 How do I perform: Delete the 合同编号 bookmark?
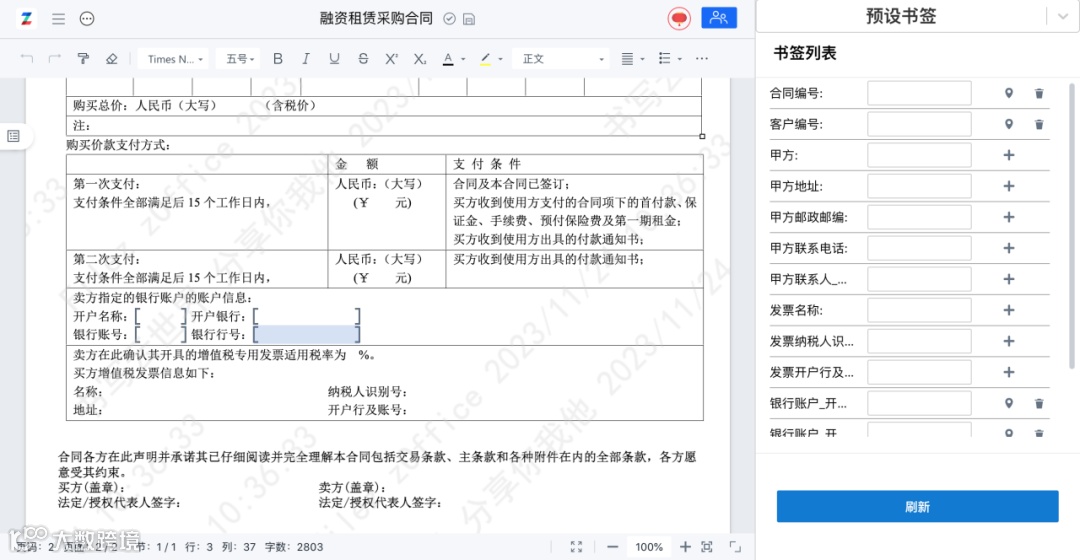(x=1039, y=94)
